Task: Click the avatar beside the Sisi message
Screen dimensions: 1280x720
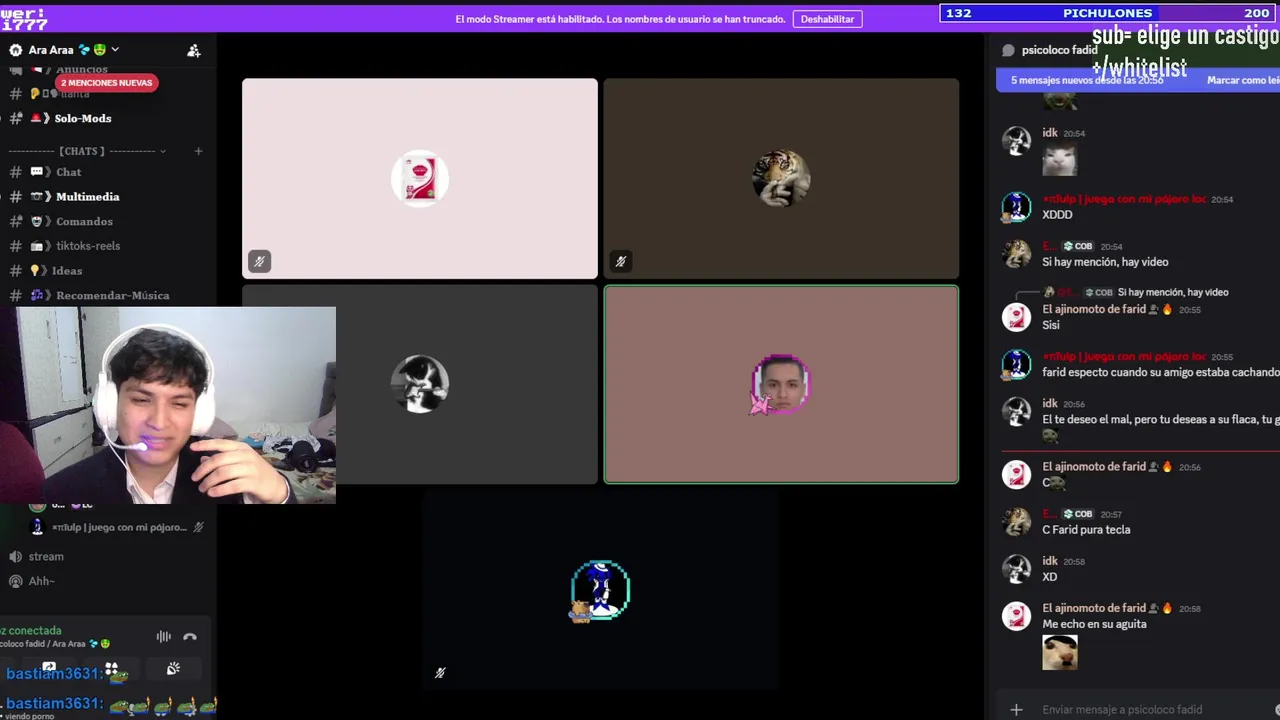Action: [1017, 317]
